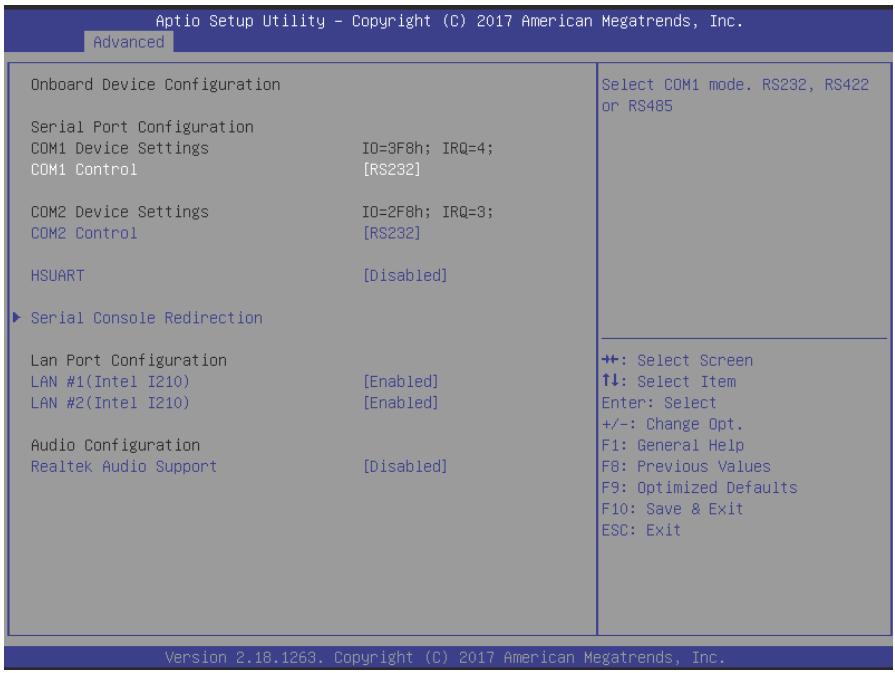This screenshot has width=895, height=673.
Task: Click the F10: Save & Exit hint
Action: pyautogui.click(x=672, y=509)
